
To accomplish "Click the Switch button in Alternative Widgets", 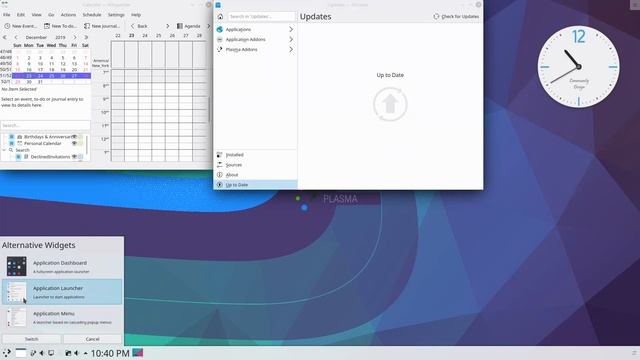I will click(31, 339).
